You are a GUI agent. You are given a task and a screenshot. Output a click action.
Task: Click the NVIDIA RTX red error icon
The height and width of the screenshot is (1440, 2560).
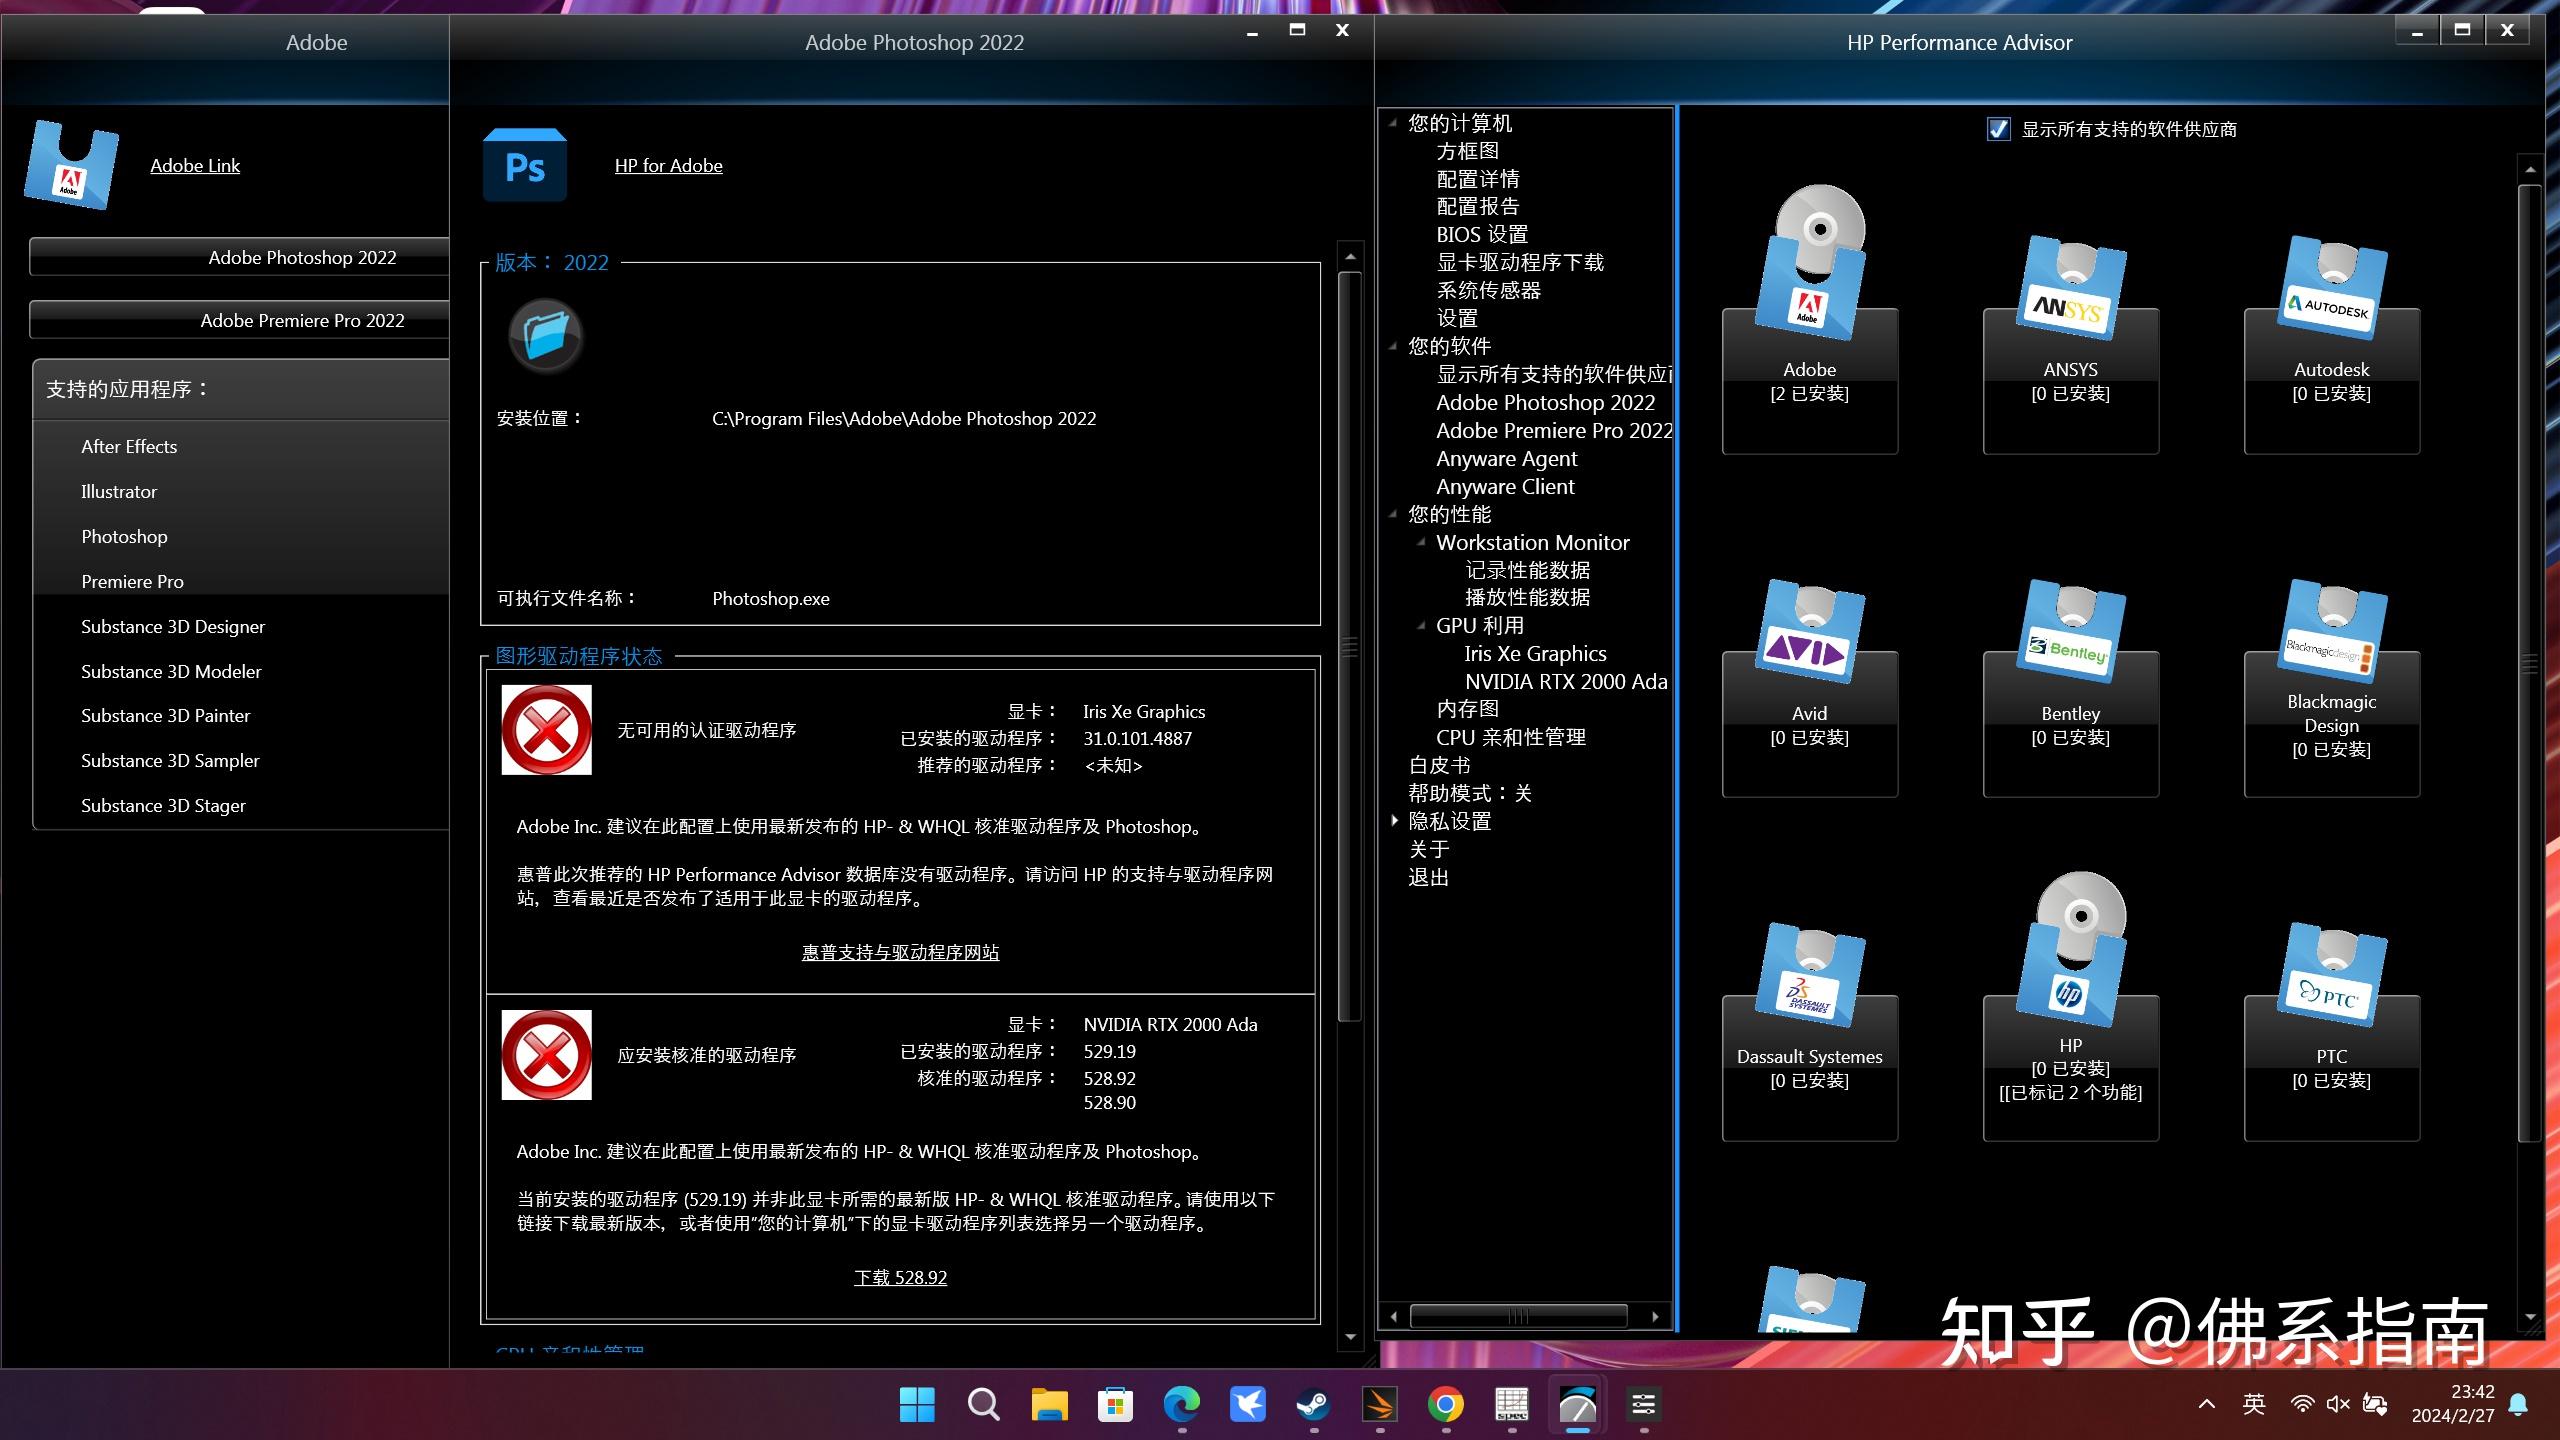pos(546,1054)
